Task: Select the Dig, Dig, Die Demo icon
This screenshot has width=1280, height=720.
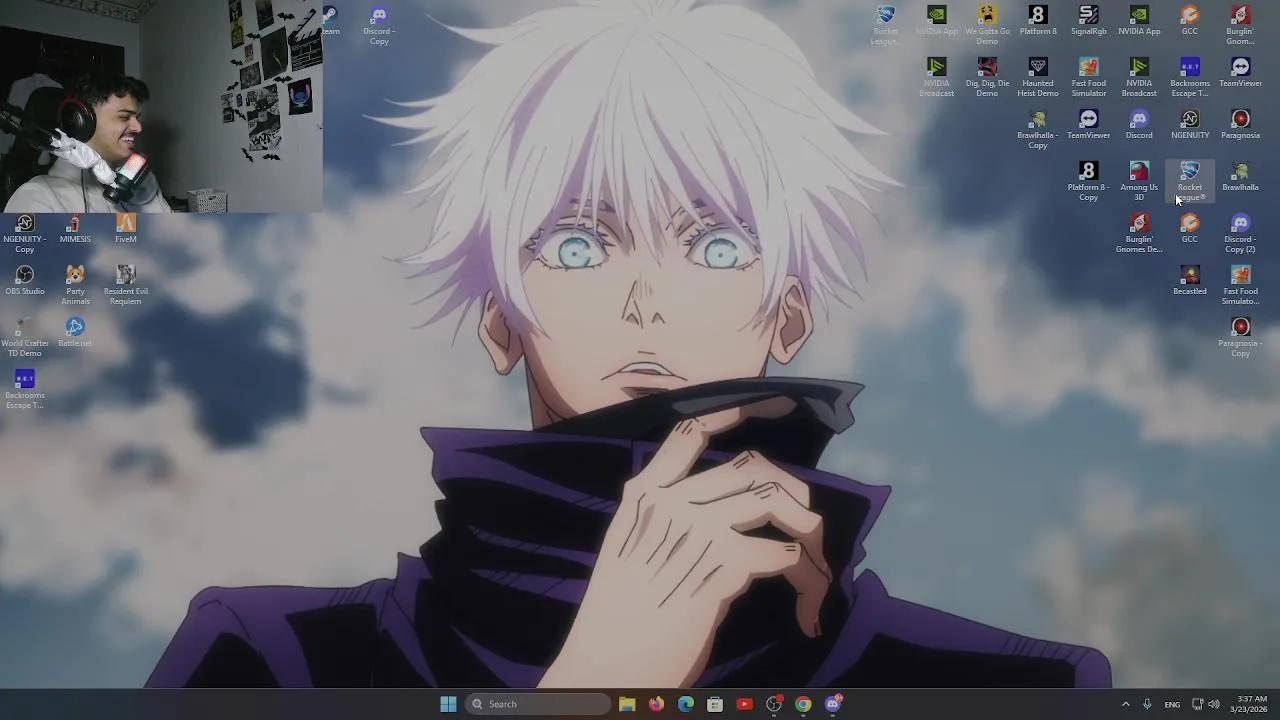Action: 987,77
